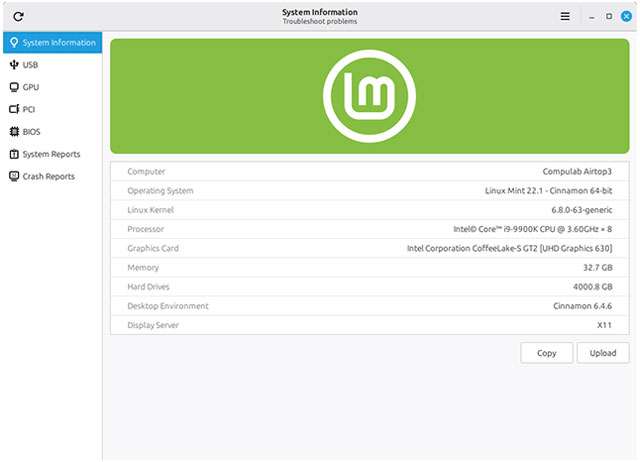The width and height of the screenshot is (640, 462).
Task: Open the hamburger menu
Action: point(565,17)
